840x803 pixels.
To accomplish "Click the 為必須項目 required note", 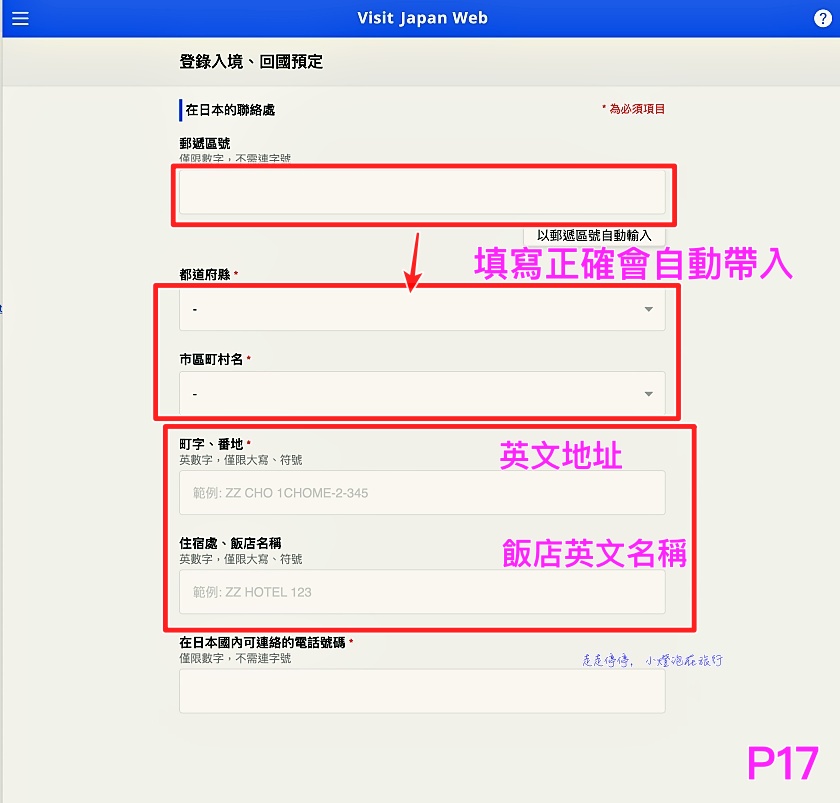I will click(x=633, y=109).
